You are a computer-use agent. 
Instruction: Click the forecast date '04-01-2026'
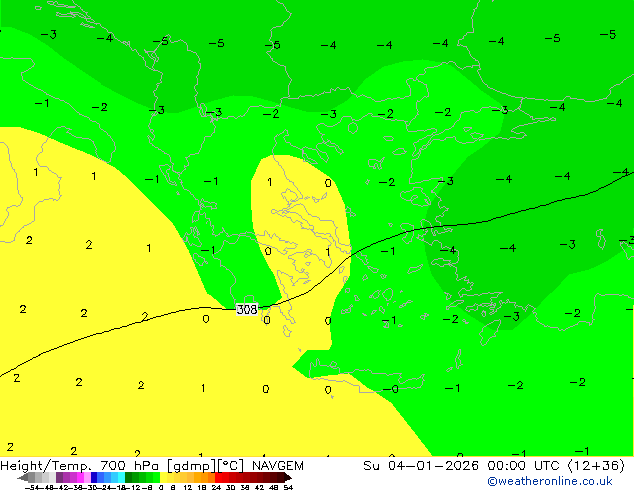coord(433,466)
